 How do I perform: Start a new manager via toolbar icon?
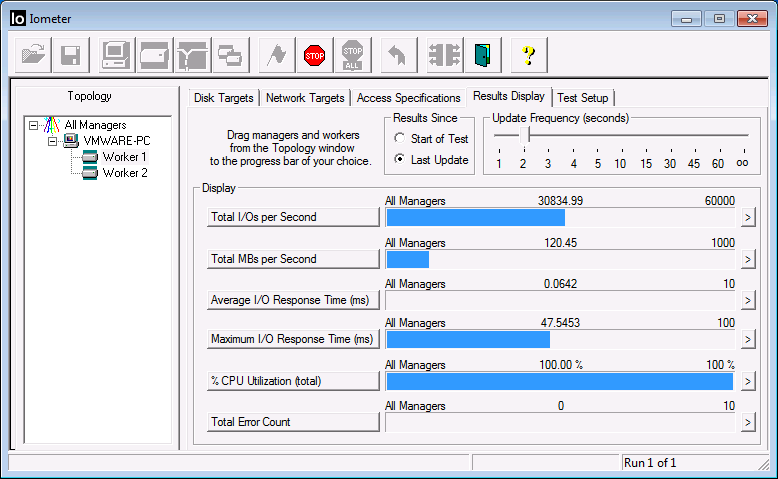tap(117, 55)
